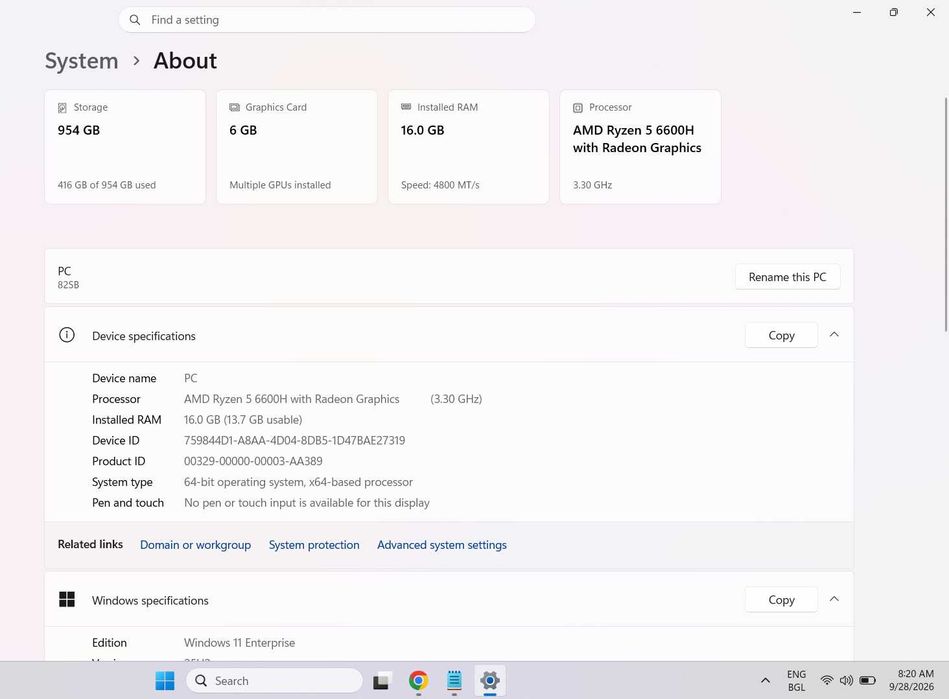Show hidden system tray icons
949x699 pixels.
[765, 681]
